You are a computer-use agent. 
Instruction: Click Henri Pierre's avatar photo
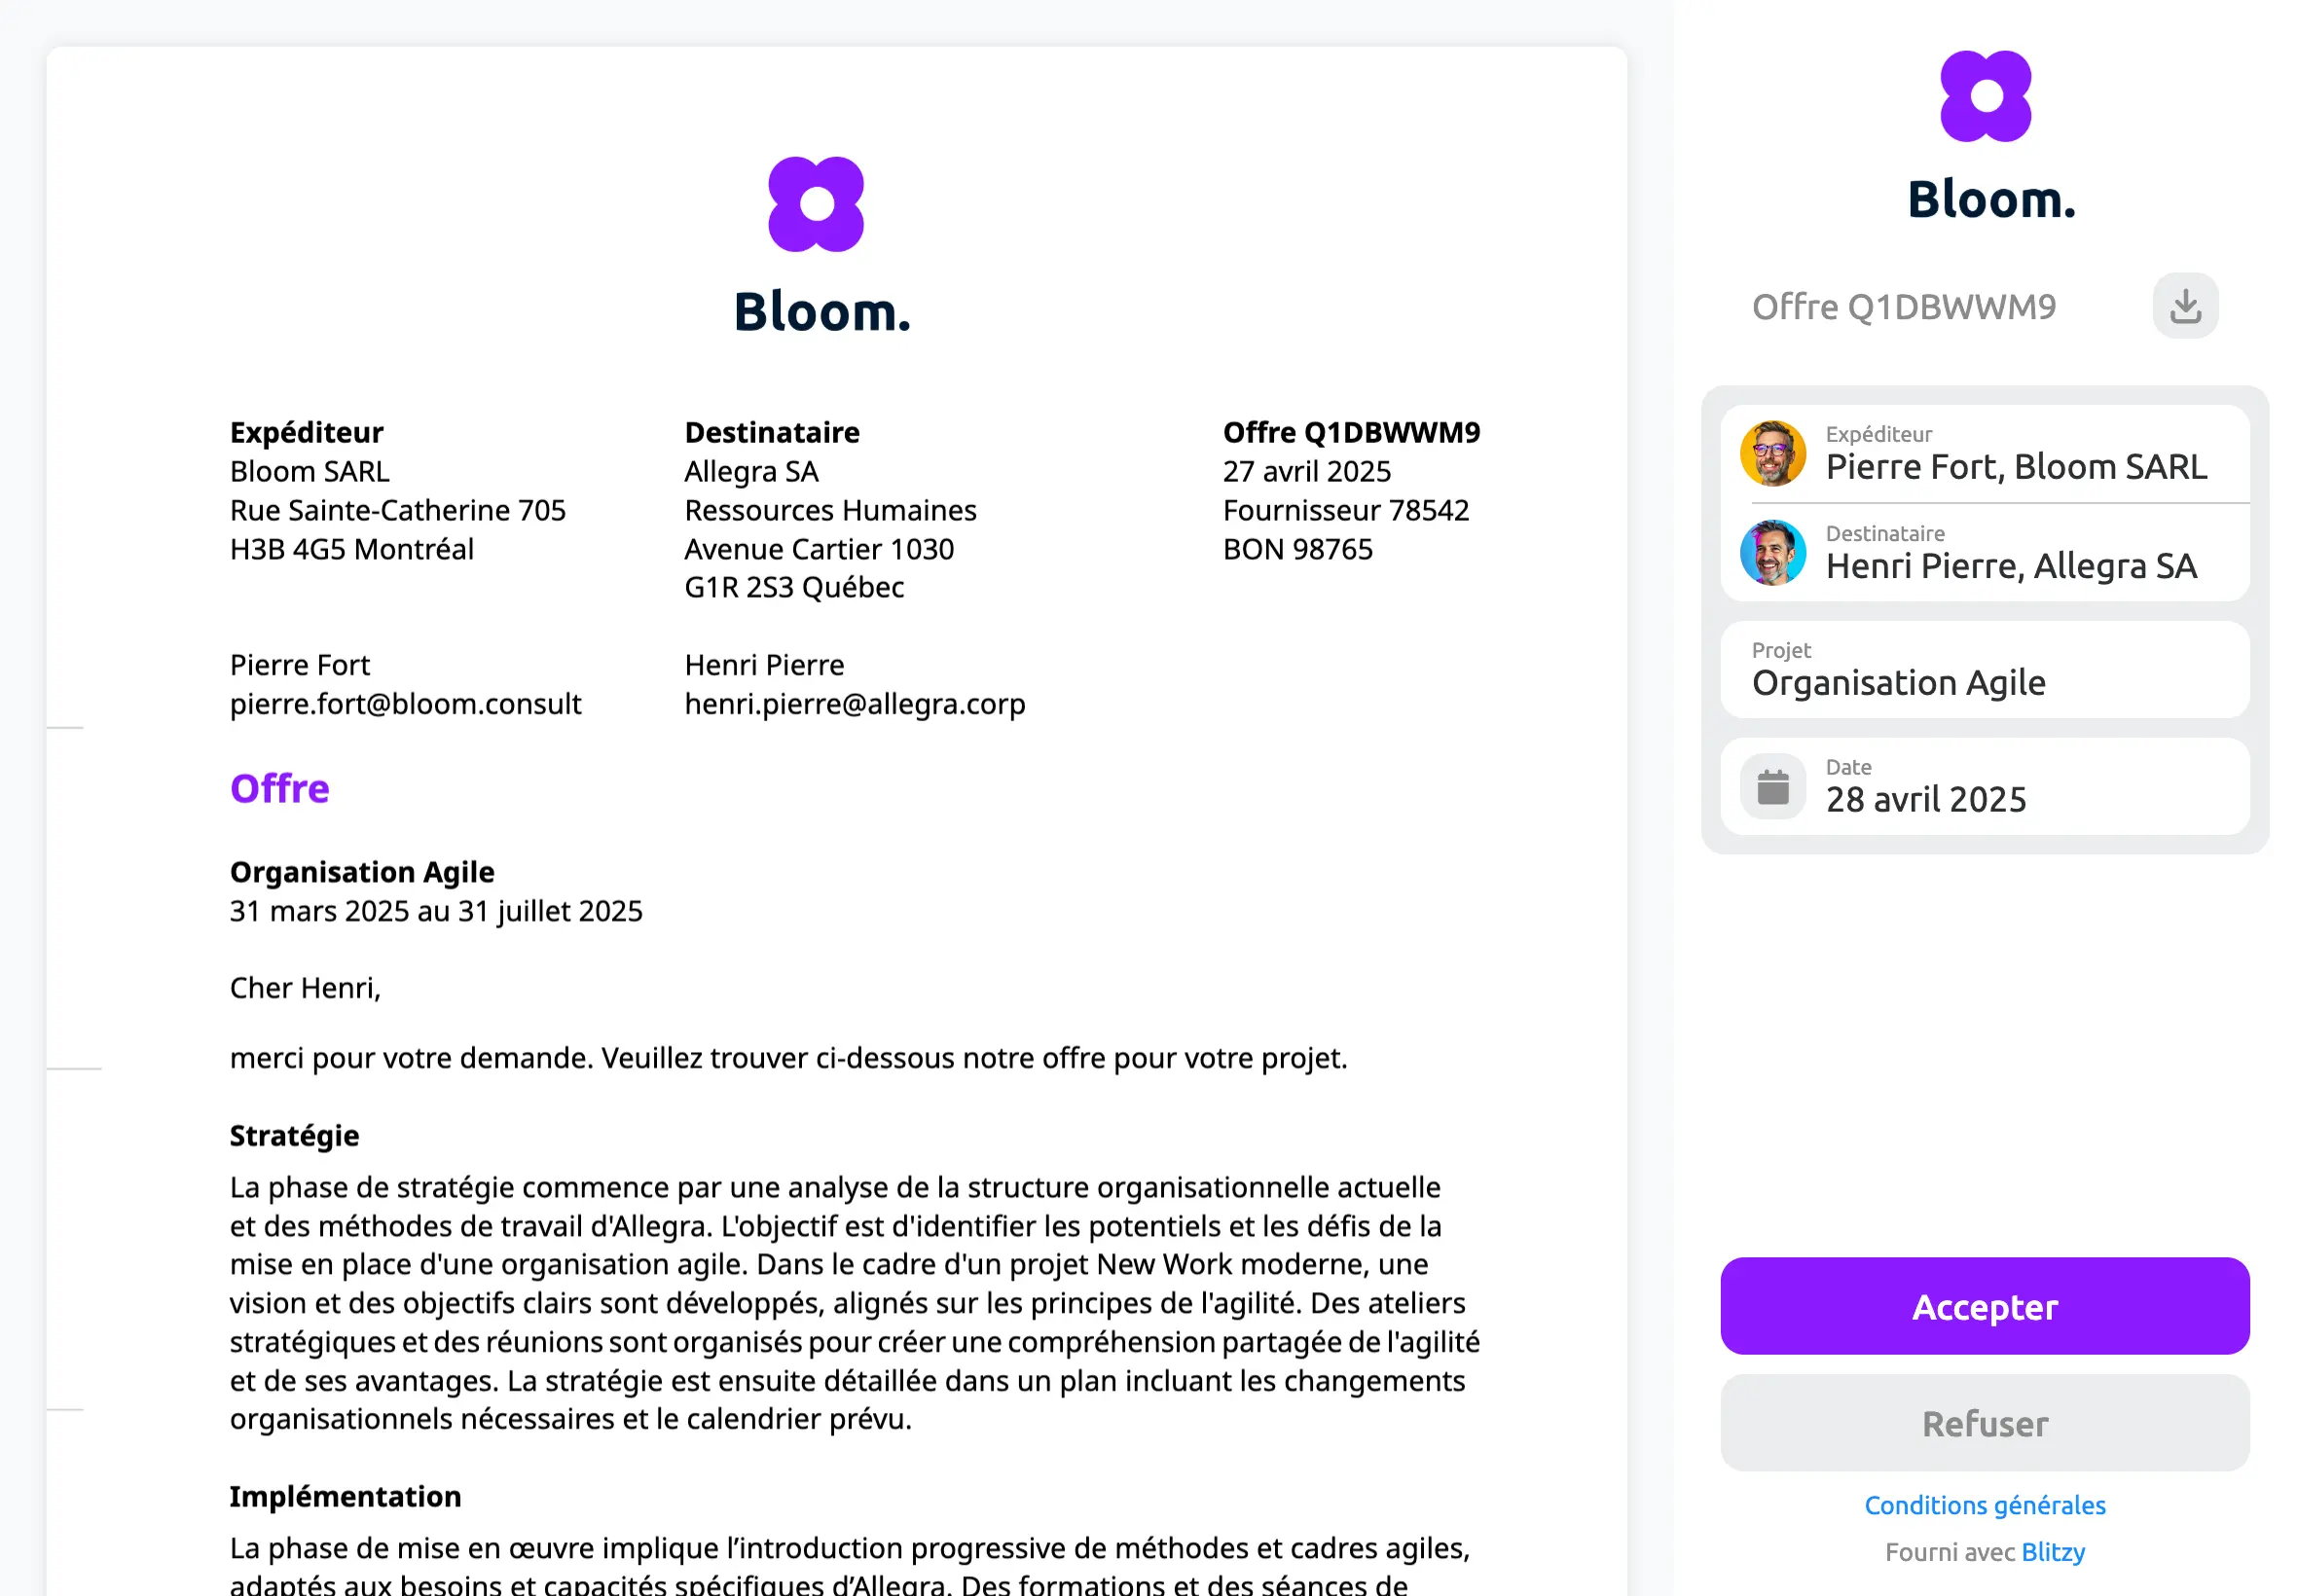(1772, 553)
